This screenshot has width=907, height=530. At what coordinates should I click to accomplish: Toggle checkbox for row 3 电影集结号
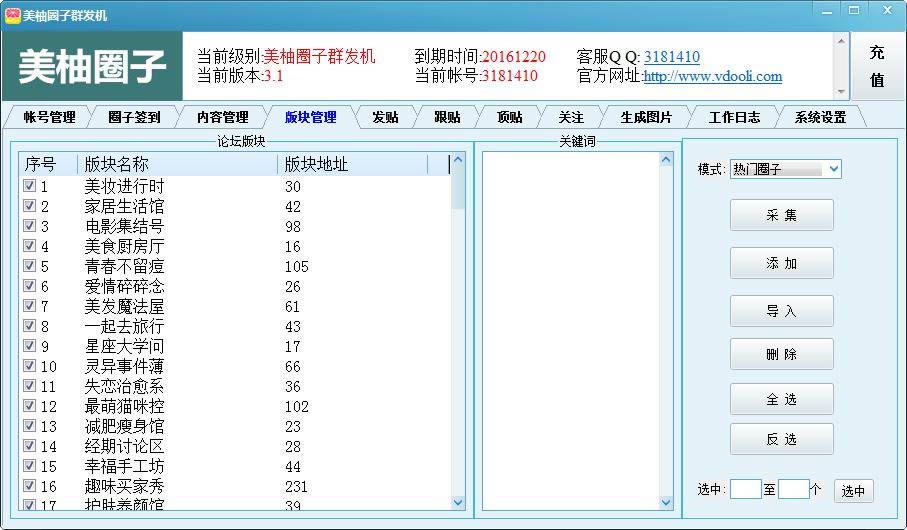pyautogui.click(x=30, y=226)
